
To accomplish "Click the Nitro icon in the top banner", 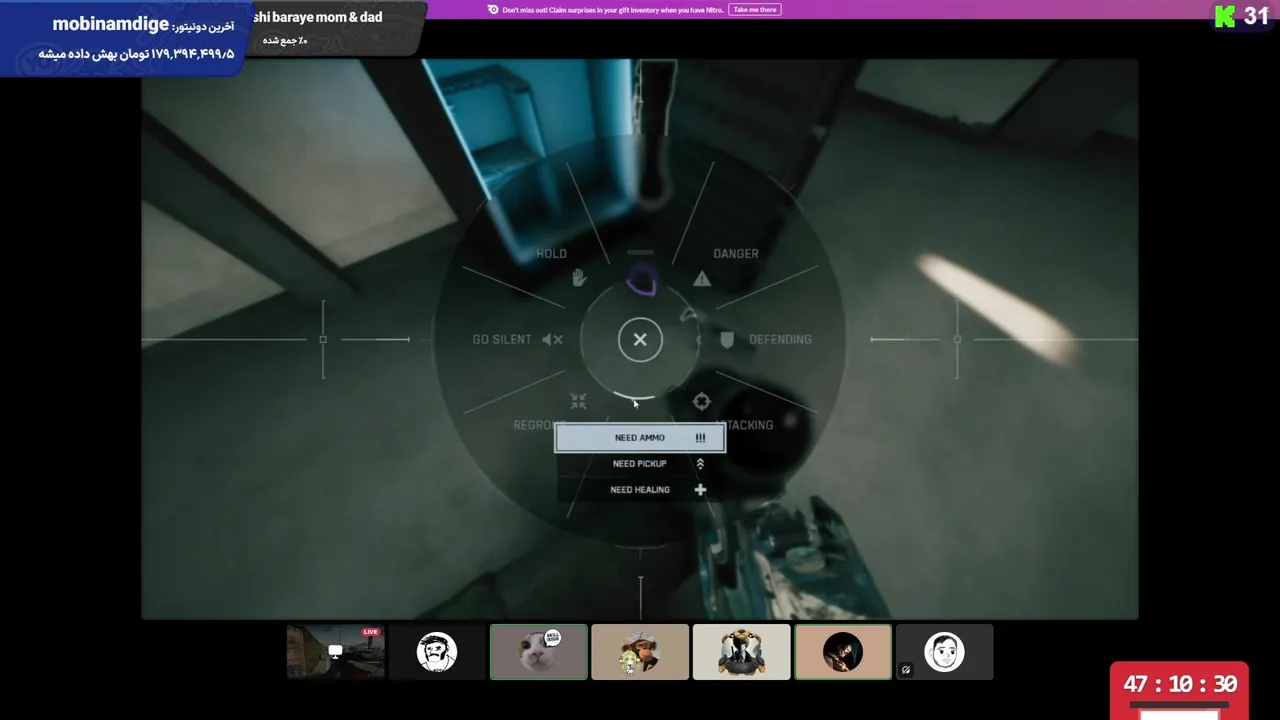I will (x=493, y=10).
